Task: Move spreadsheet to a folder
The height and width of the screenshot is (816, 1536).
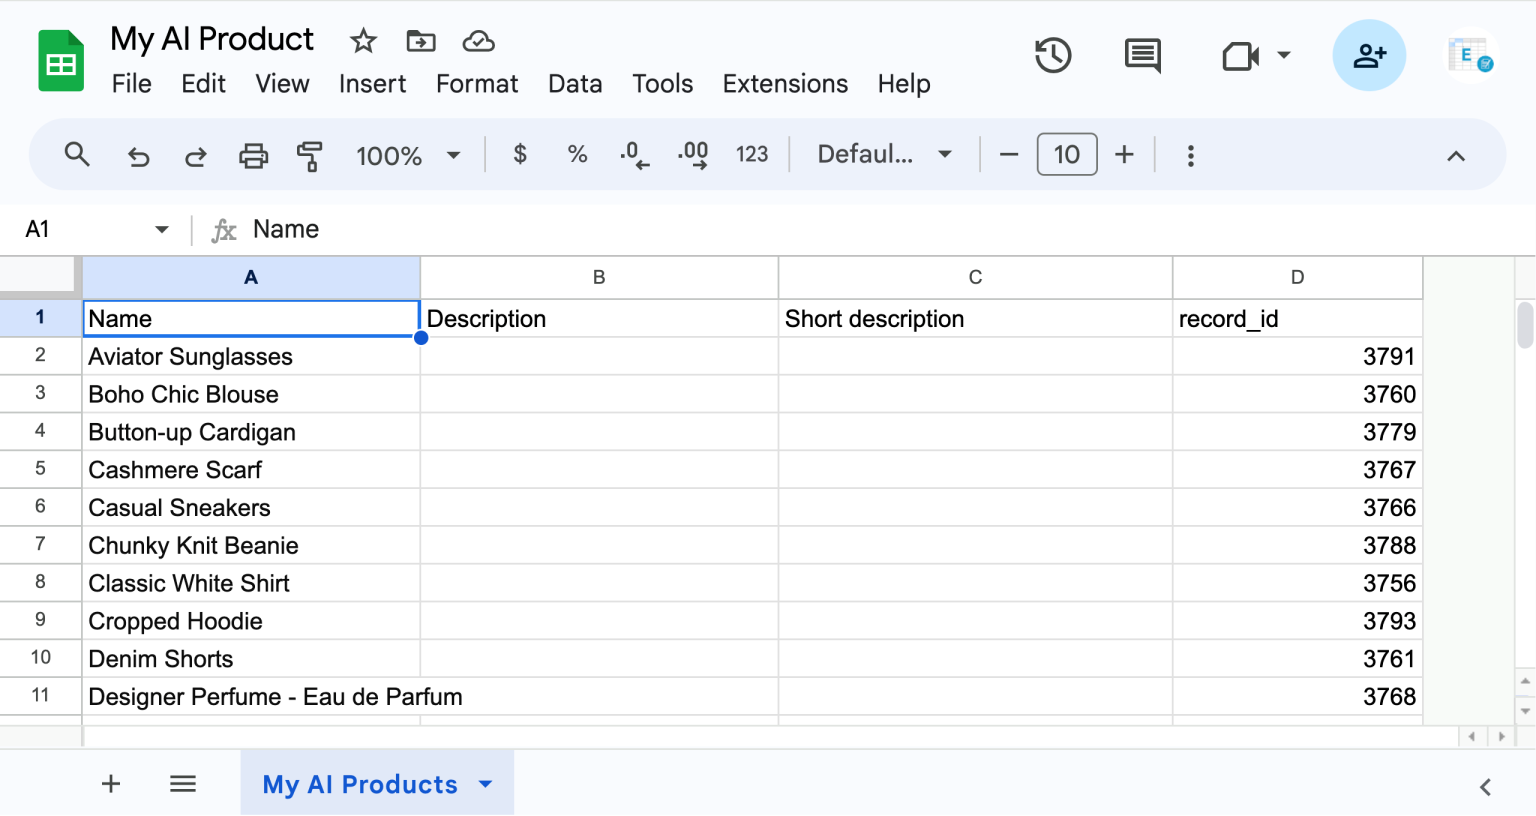Action: click(x=420, y=41)
